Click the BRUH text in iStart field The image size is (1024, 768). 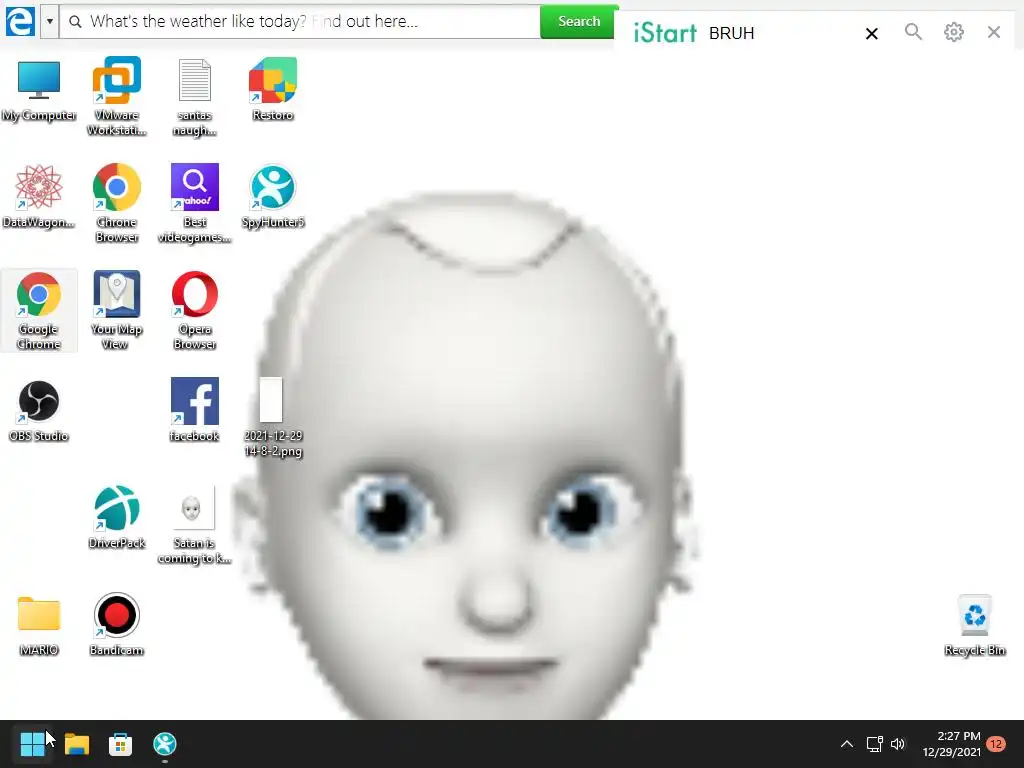point(731,33)
